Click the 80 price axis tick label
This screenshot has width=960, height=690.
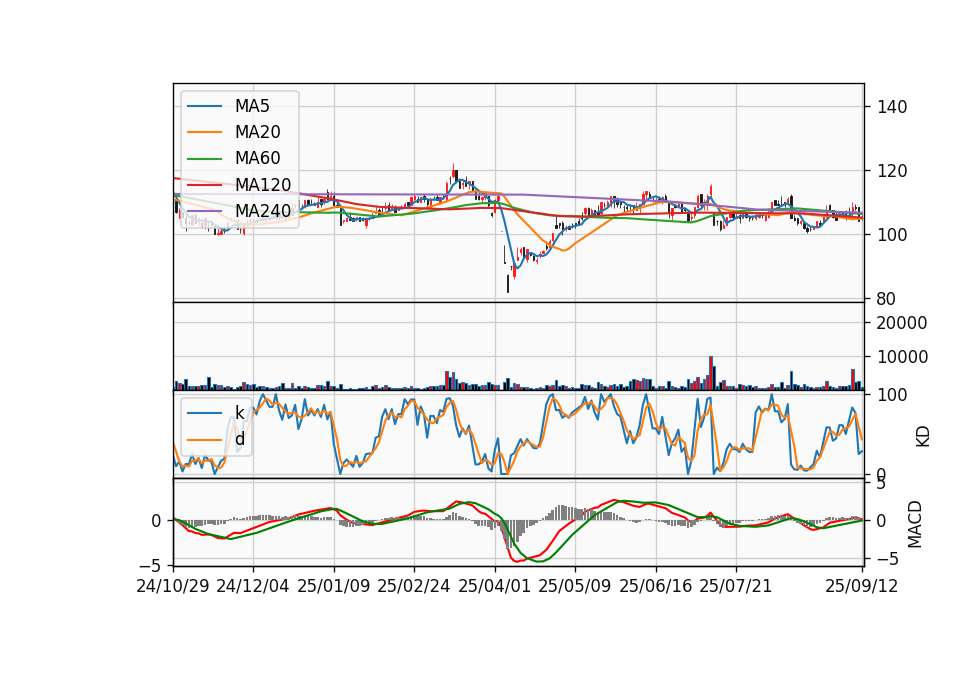click(x=887, y=299)
